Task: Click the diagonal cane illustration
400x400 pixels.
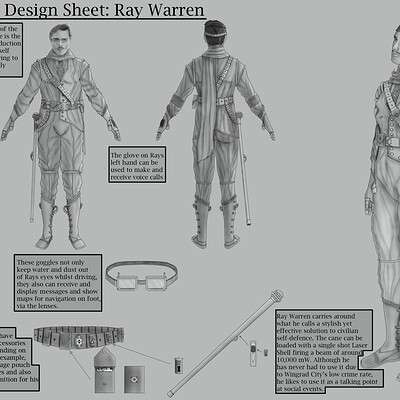Action: [225, 343]
